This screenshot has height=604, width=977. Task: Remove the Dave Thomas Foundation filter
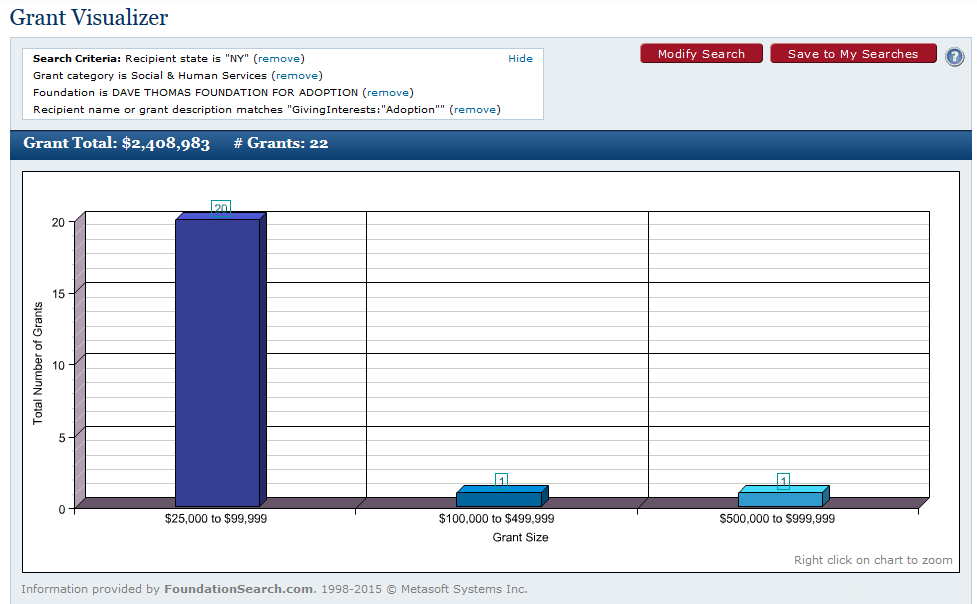coord(387,93)
